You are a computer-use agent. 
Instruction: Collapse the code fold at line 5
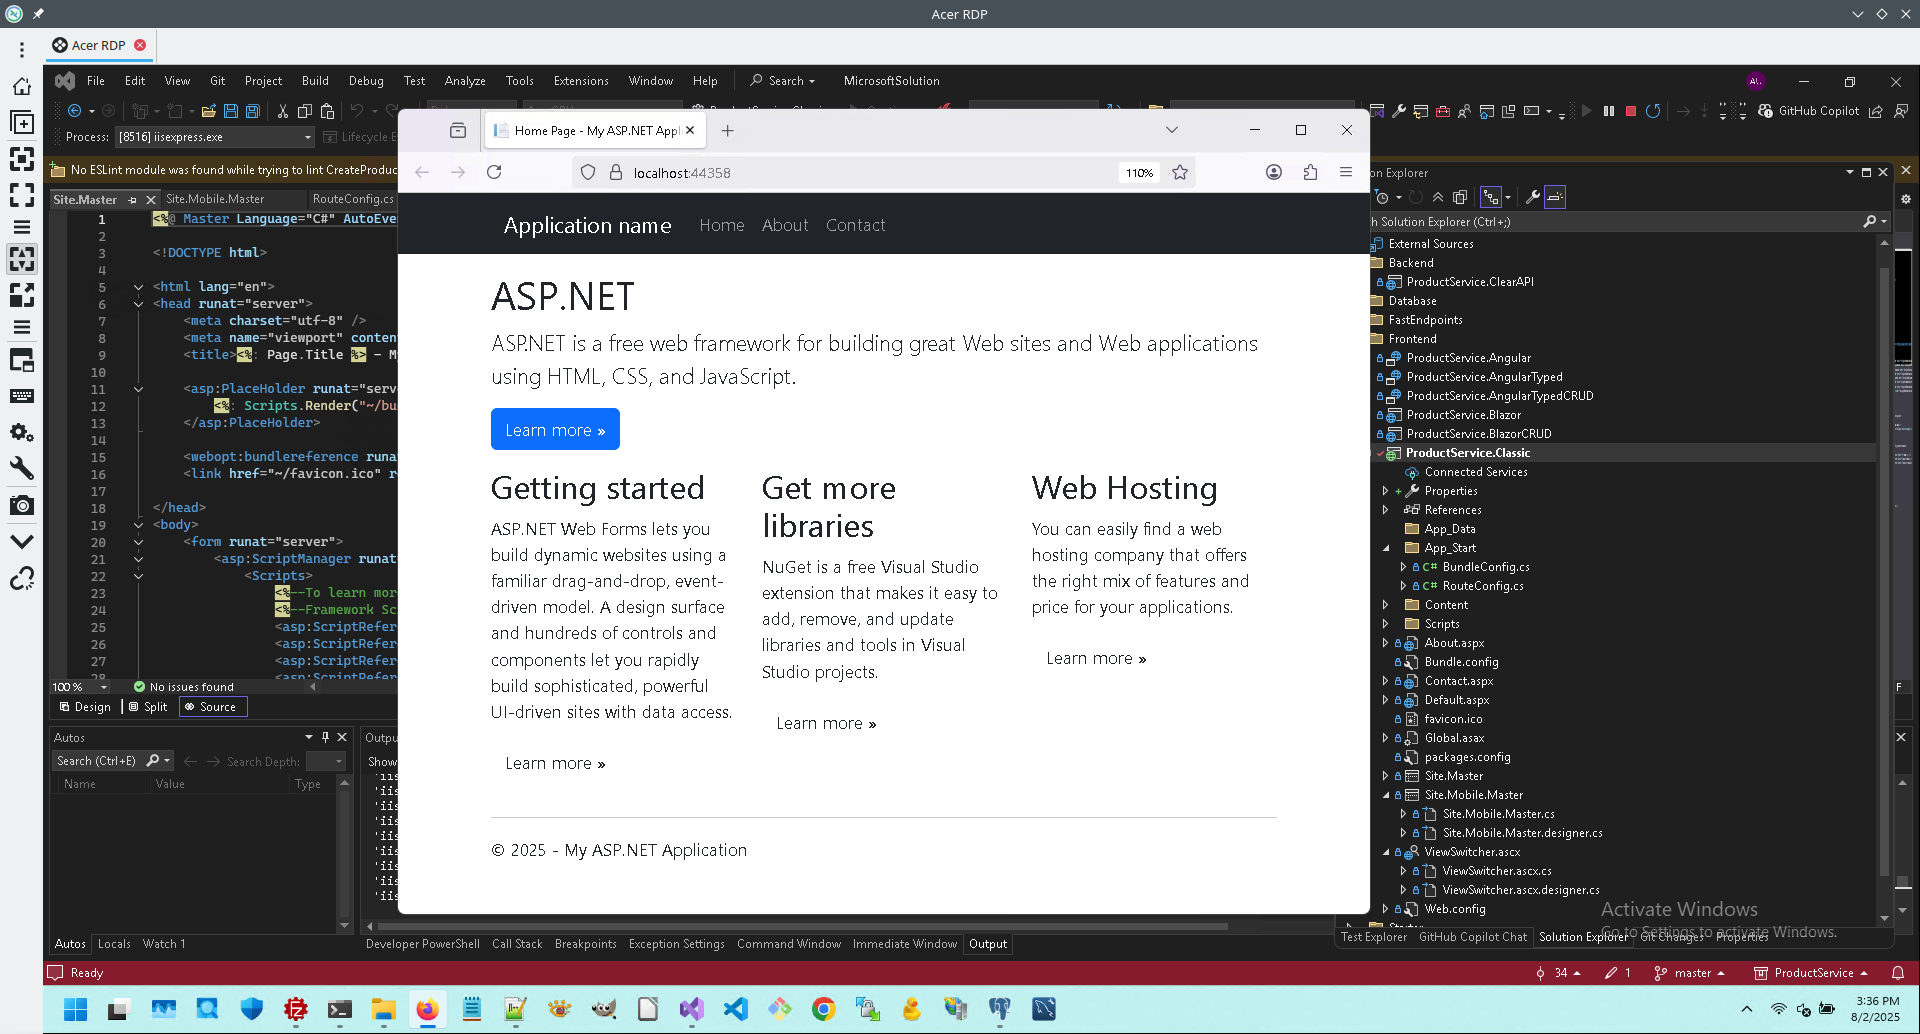tap(138, 287)
